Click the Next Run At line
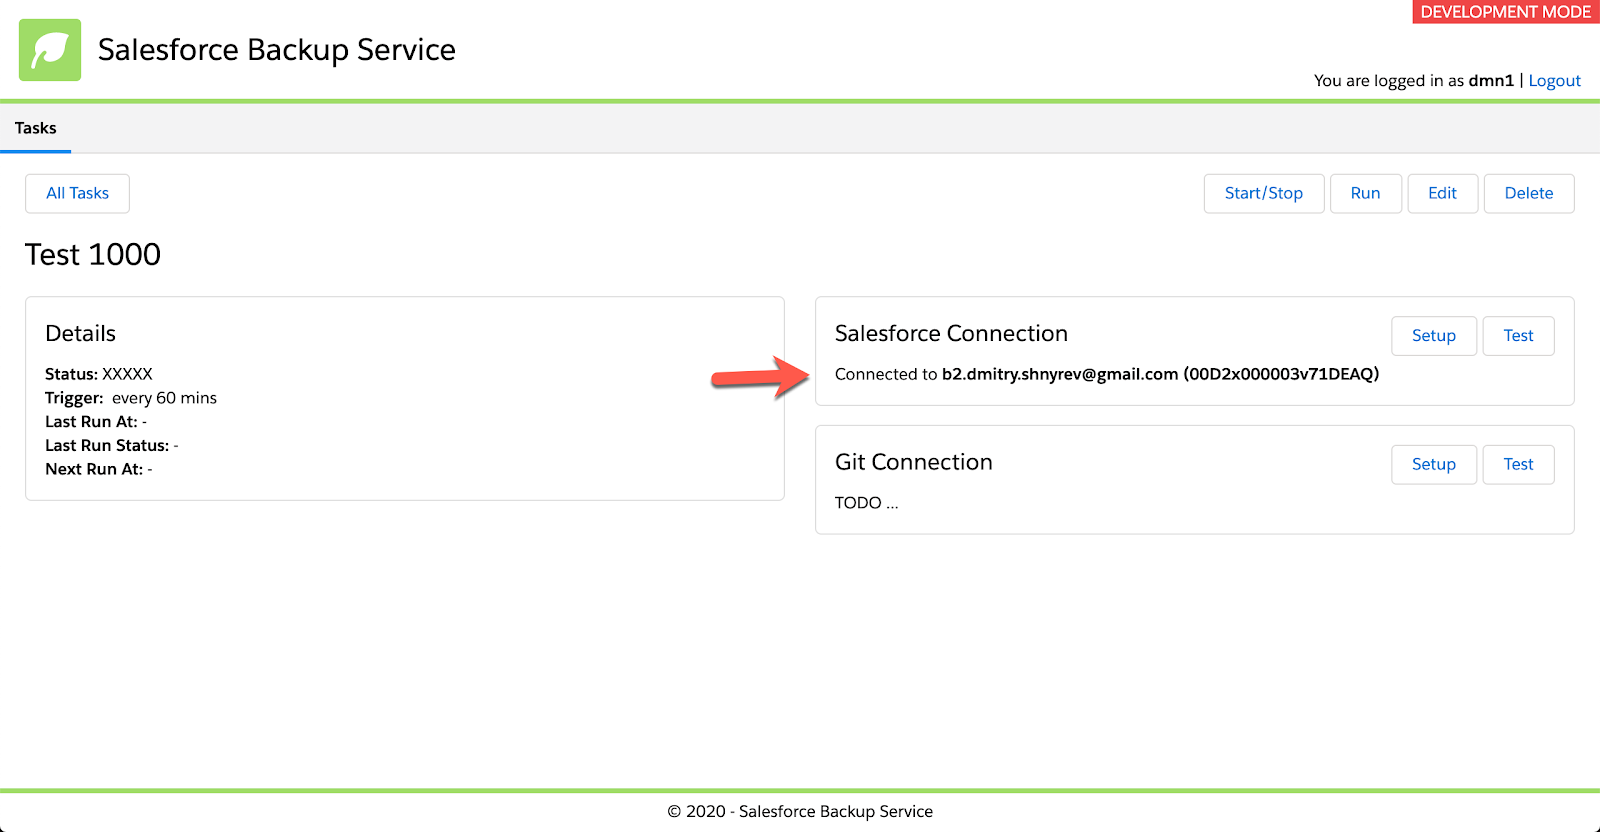The height and width of the screenshot is (832, 1600). coord(99,469)
